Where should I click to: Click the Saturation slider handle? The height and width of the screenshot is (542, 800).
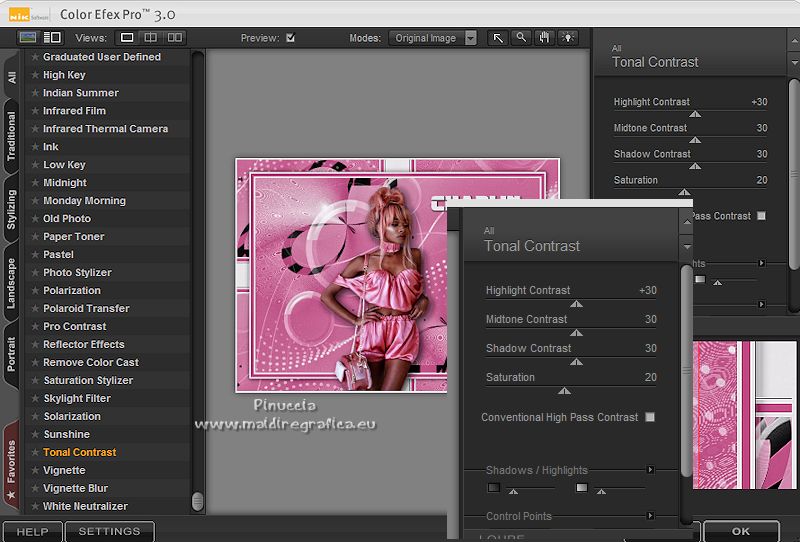(x=564, y=391)
